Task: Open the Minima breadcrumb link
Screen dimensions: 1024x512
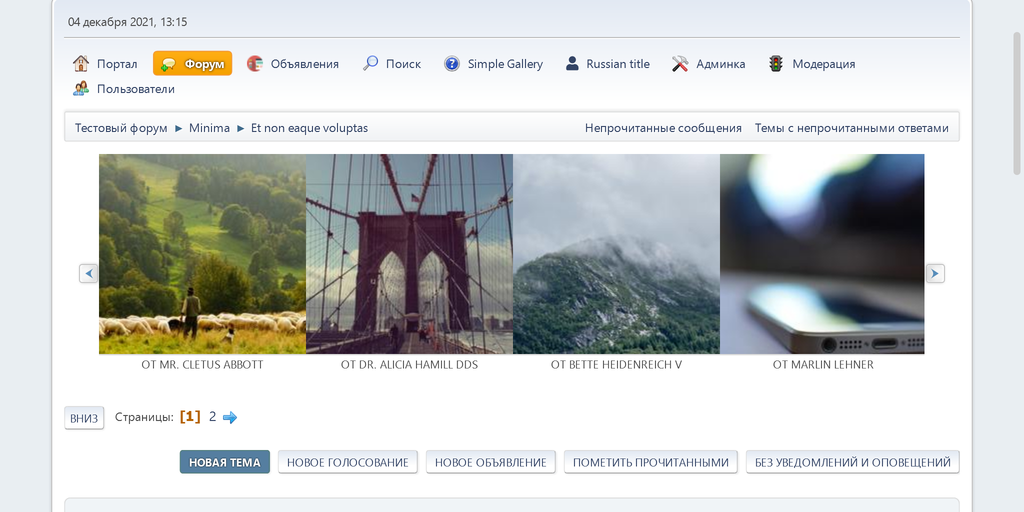Action: tap(209, 128)
